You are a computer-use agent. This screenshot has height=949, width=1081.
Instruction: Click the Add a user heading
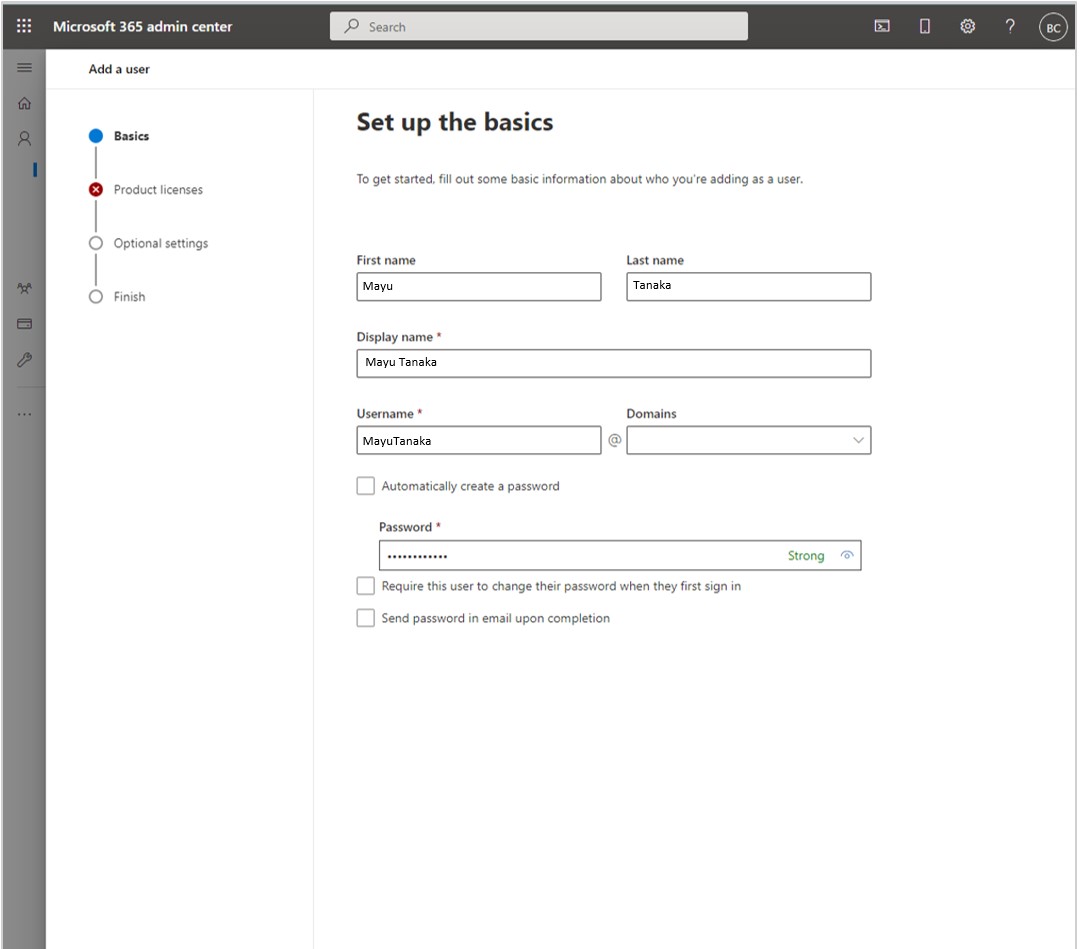click(x=119, y=69)
